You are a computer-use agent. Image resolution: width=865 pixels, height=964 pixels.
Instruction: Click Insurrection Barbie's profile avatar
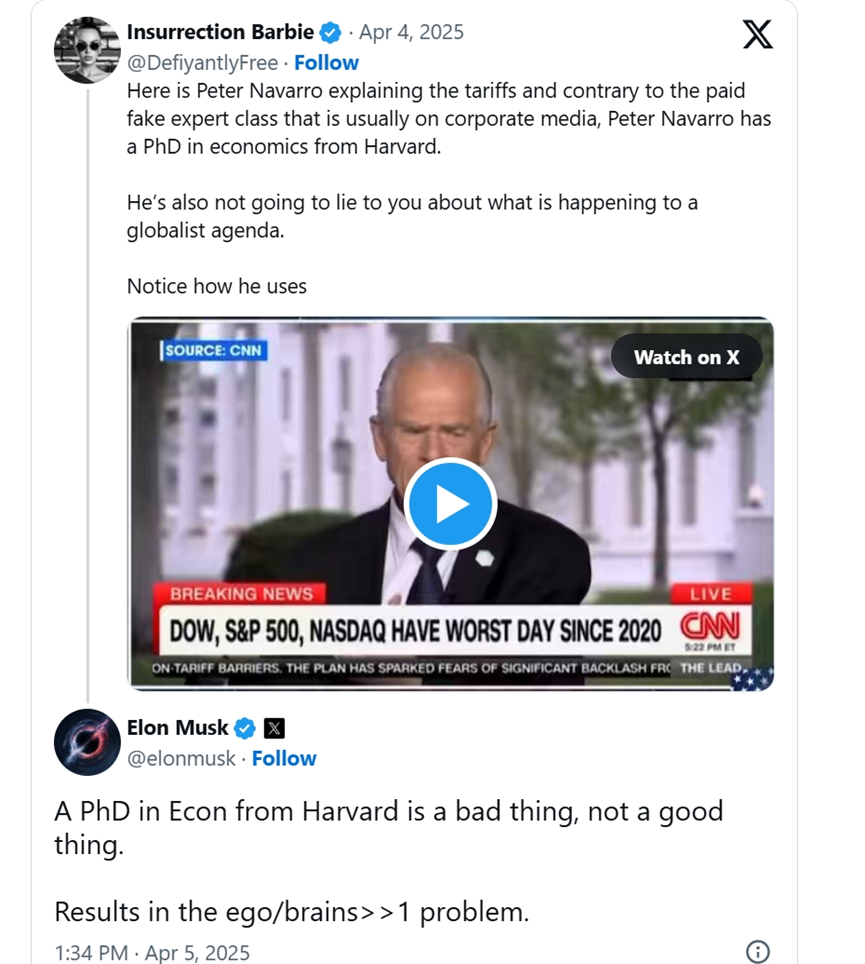(x=87, y=50)
